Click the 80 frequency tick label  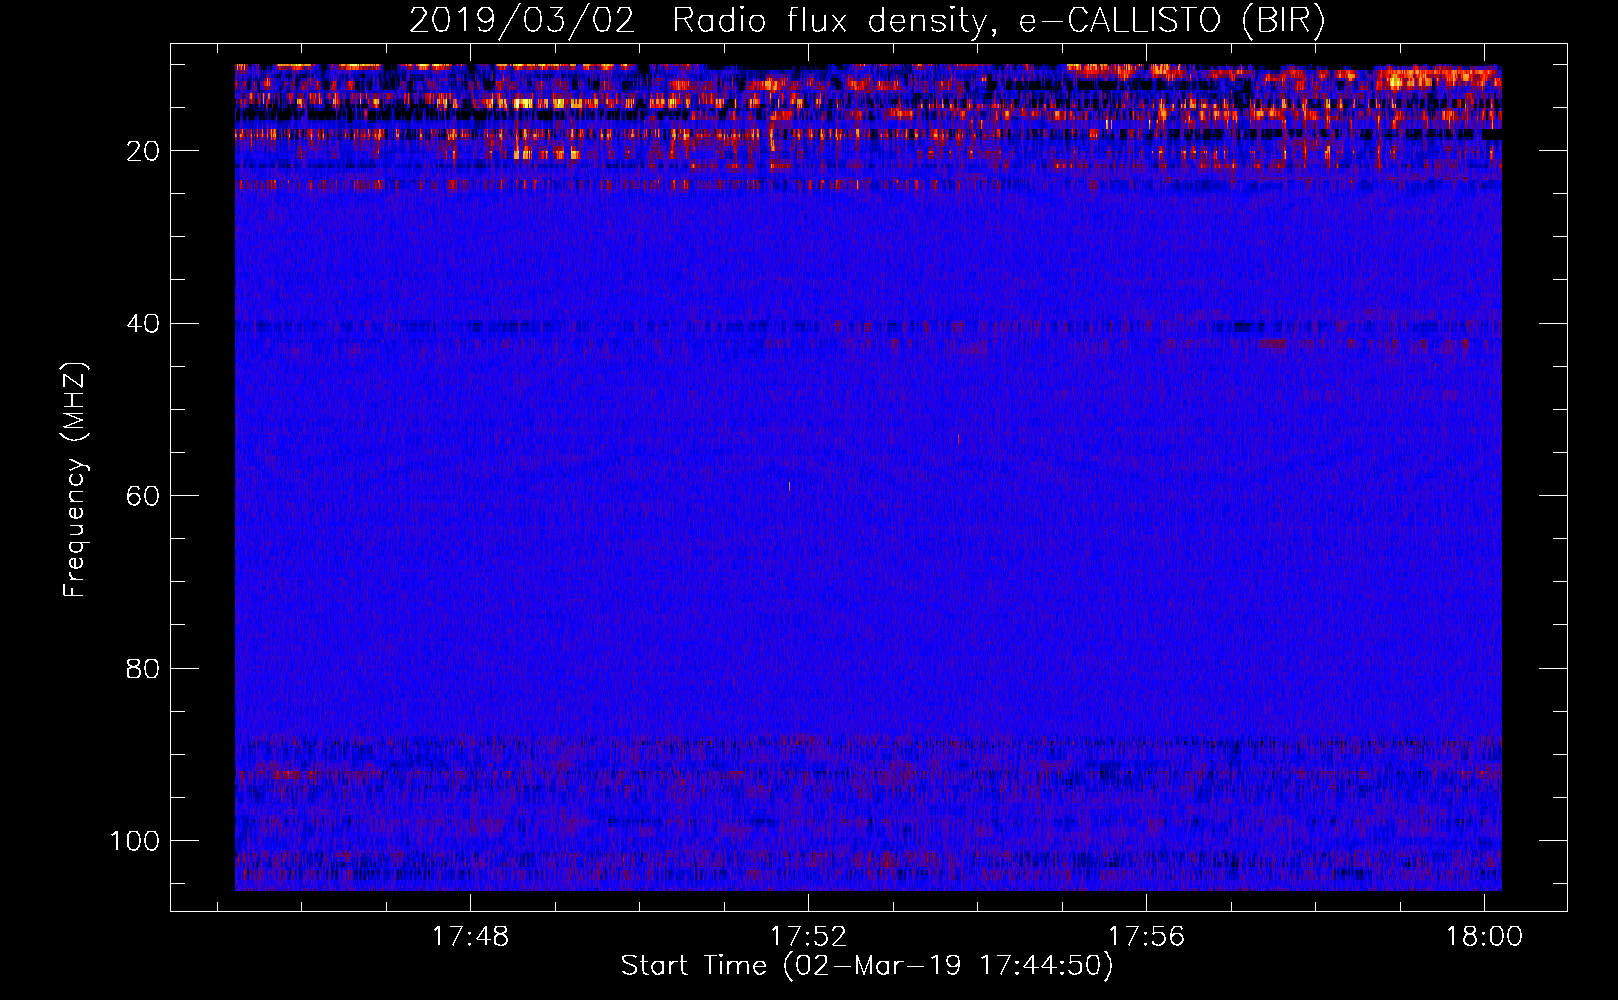pos(142,669)
